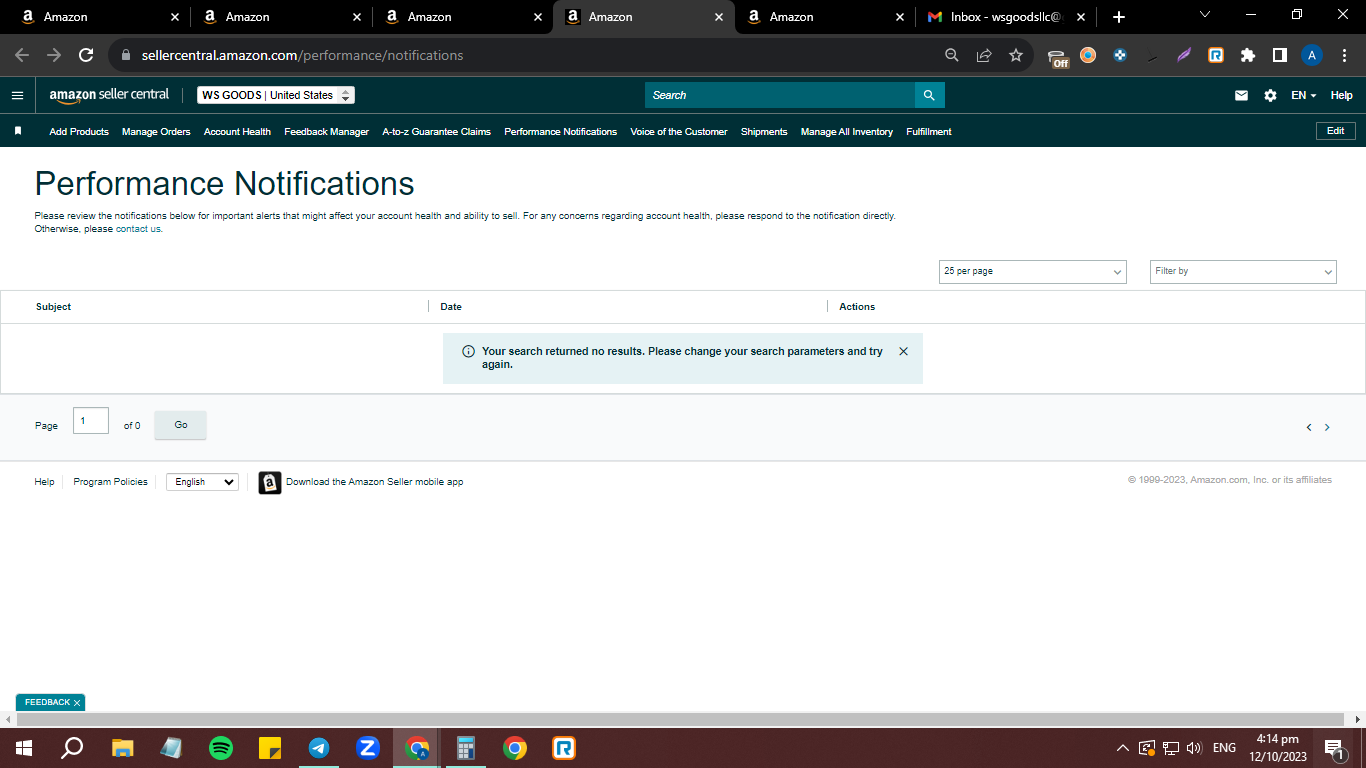Close the FEEDBACK tab

(x=77, y=703)
